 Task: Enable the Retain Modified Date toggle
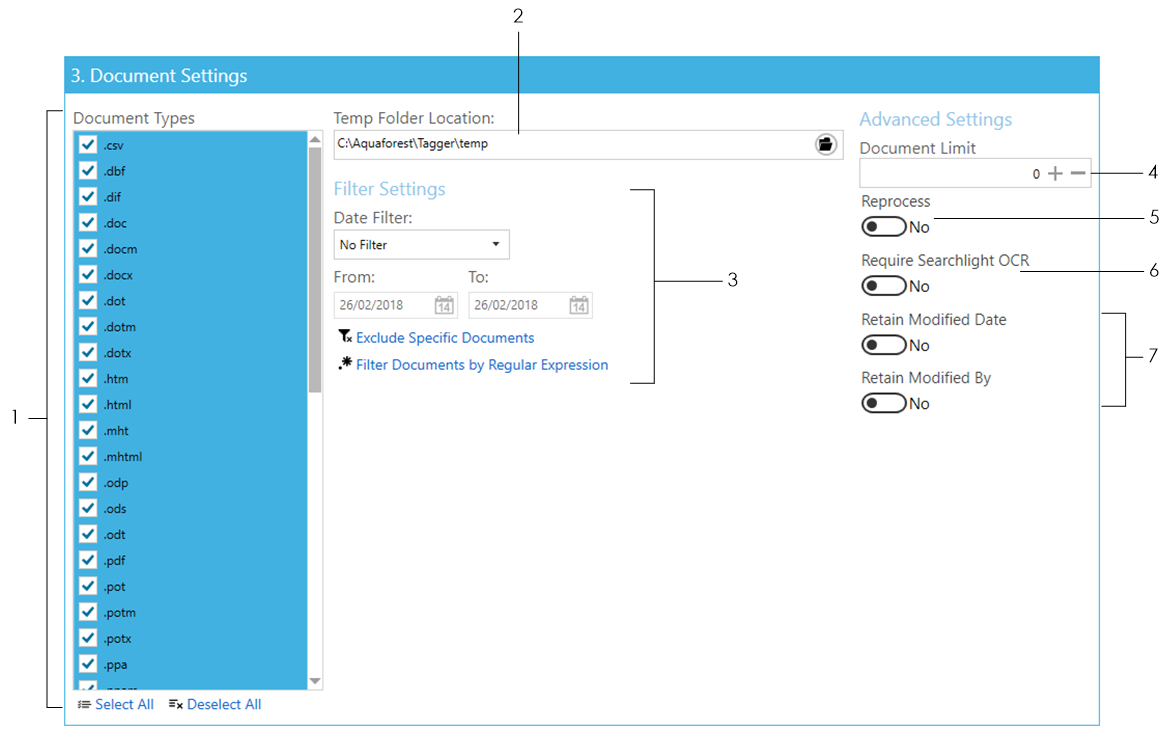(x=883, y=345)
